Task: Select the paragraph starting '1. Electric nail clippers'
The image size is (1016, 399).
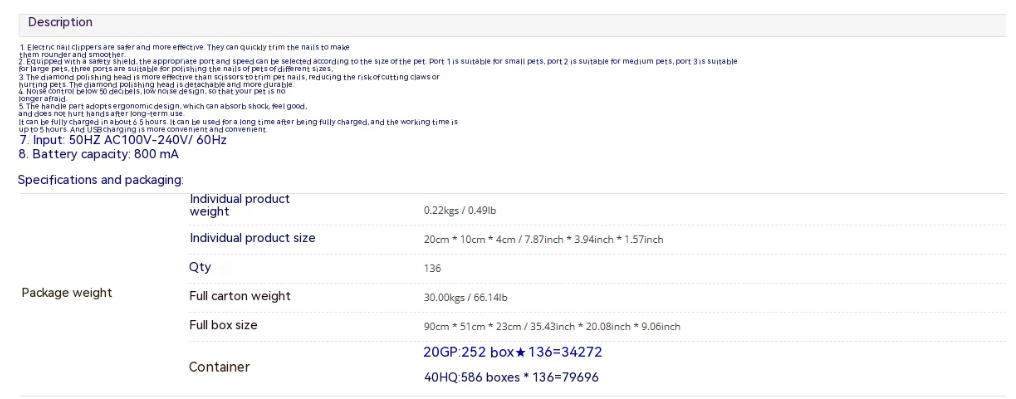Action: [x=185, y=51]
